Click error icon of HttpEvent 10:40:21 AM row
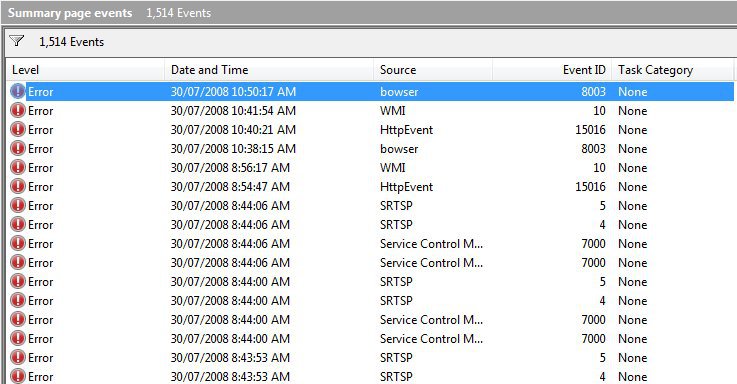Viewport: 737px width, 384px height. pos(17,129)
